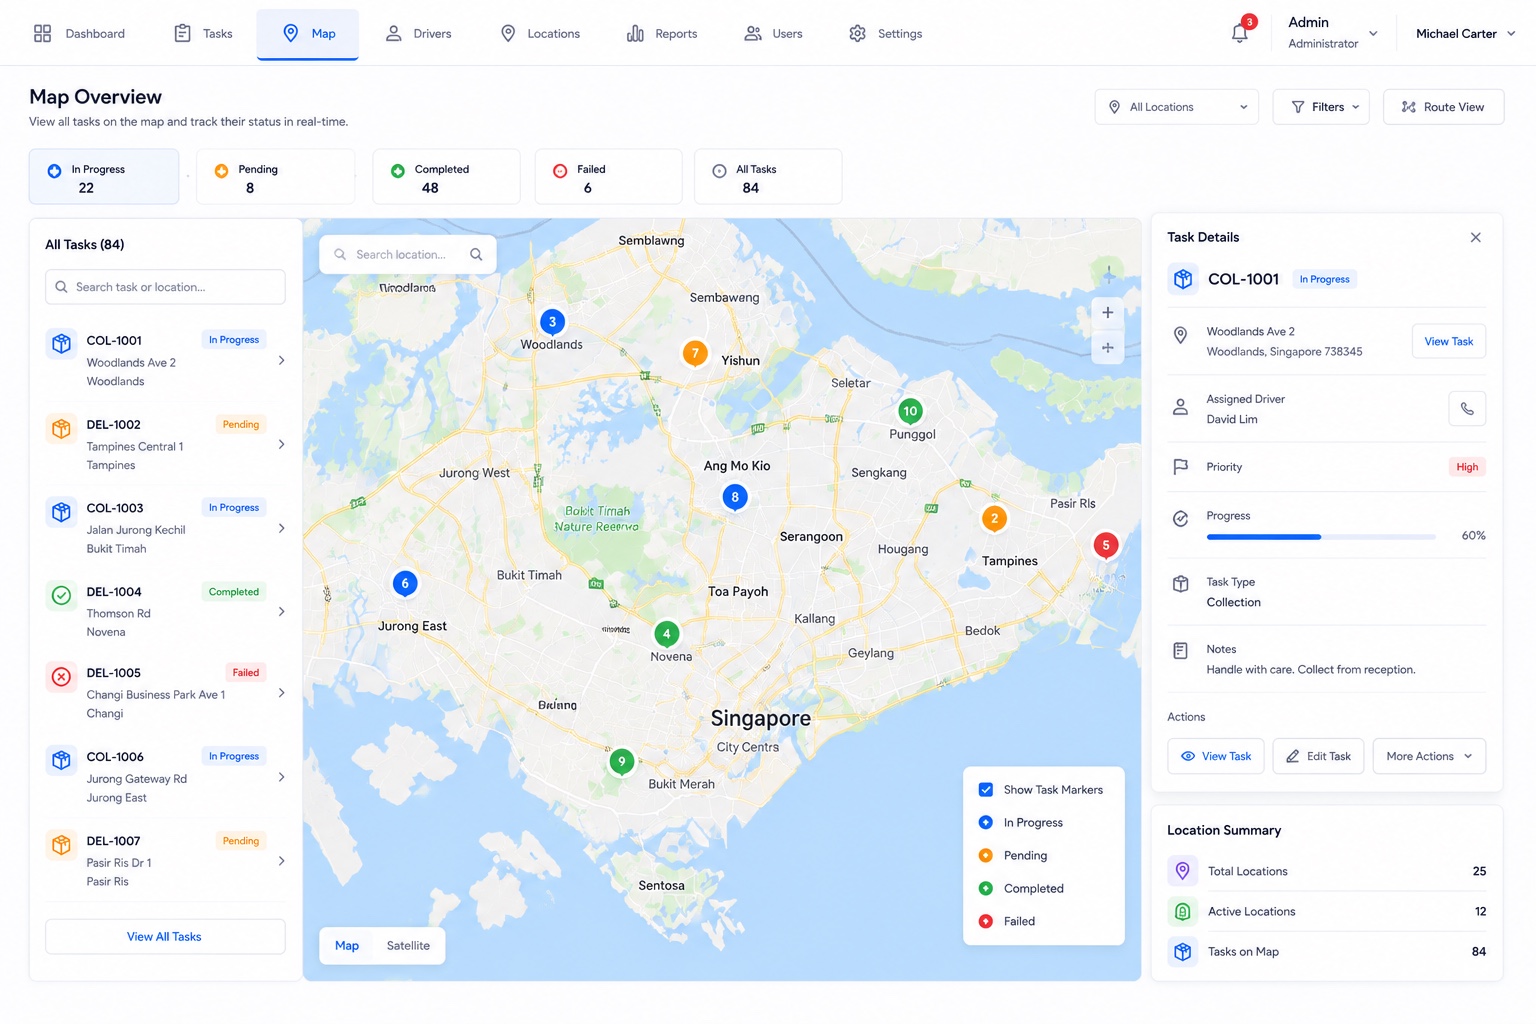Click the DEL-1005 failed cross icon
Viewport: 1536px width, 1024px height.
click(61, 677)
